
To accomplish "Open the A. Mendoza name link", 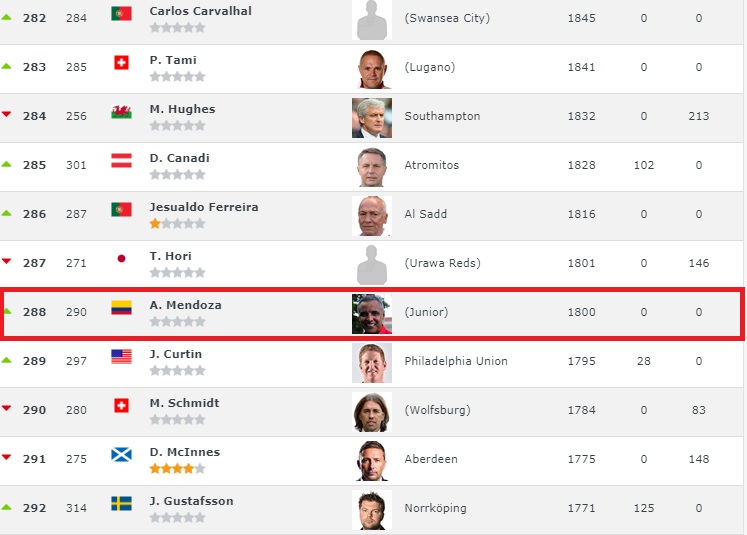I will [184, 305].
